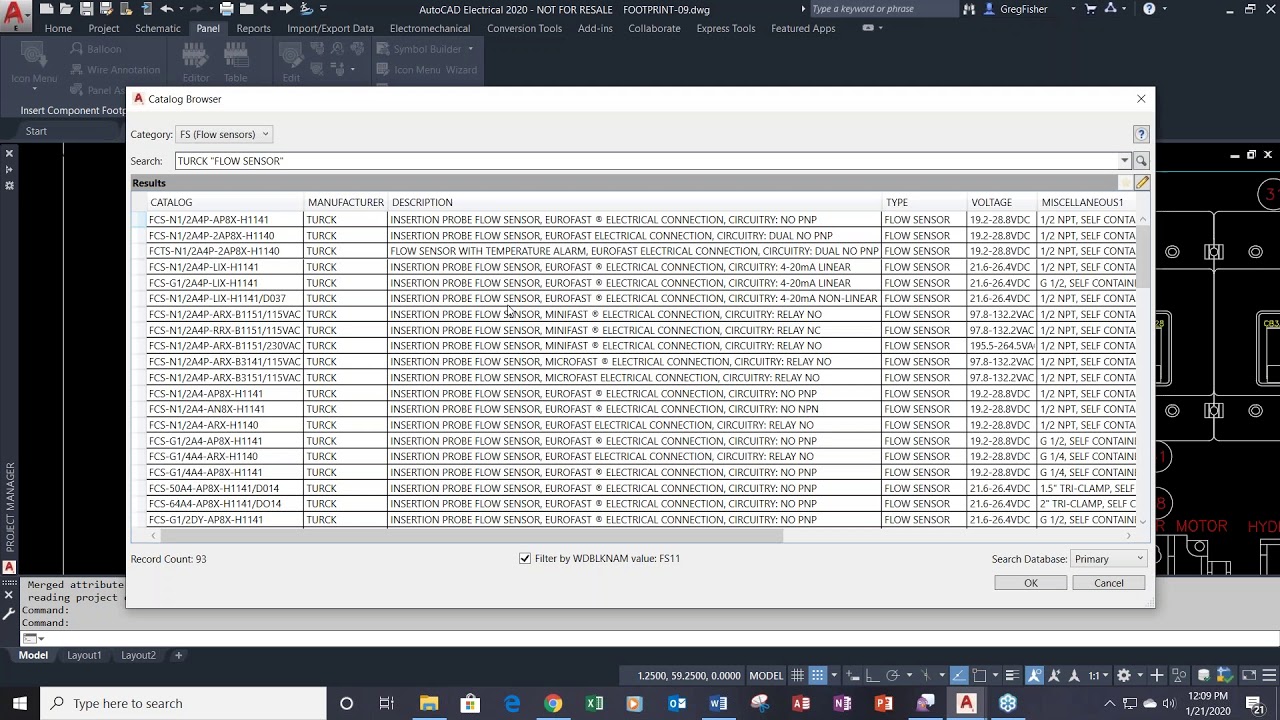Click the isolate objects icon in status bar

(1179, 675)
